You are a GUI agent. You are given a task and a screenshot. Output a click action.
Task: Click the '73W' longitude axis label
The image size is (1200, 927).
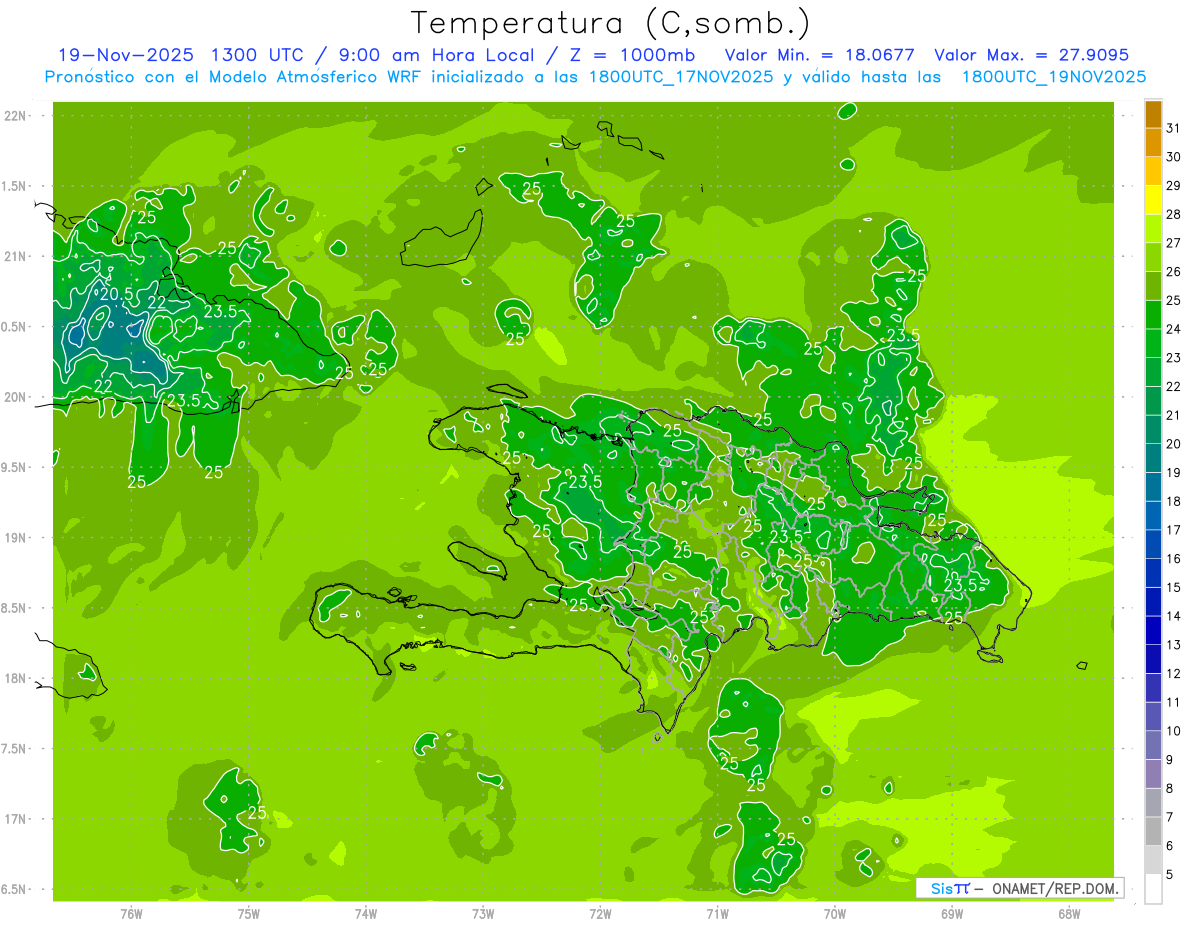483,914
